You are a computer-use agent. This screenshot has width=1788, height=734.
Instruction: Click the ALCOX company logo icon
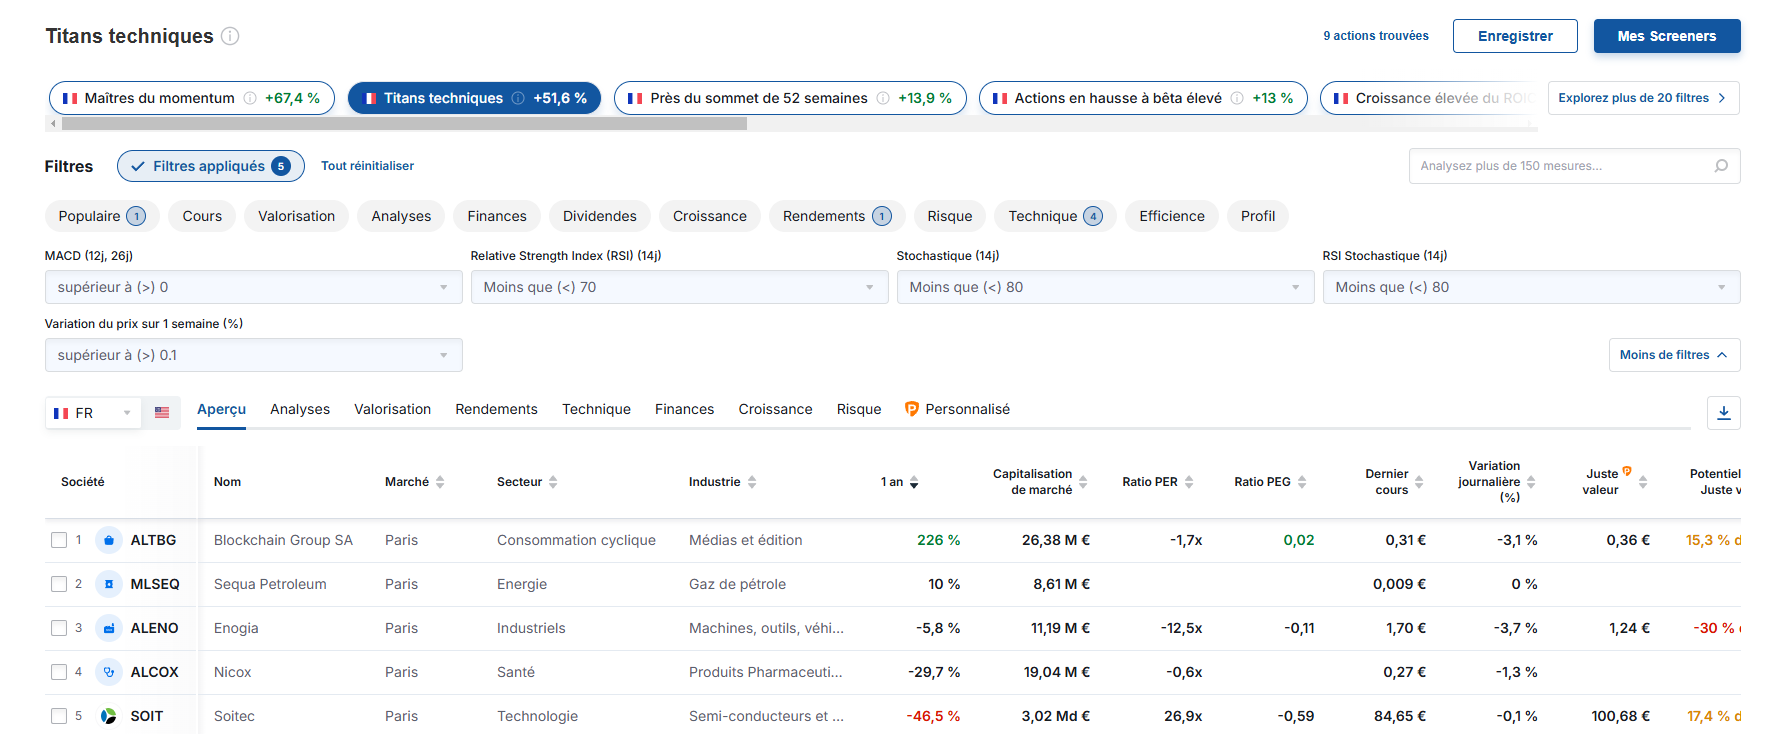pyautogui.click(x=109, y=672)
